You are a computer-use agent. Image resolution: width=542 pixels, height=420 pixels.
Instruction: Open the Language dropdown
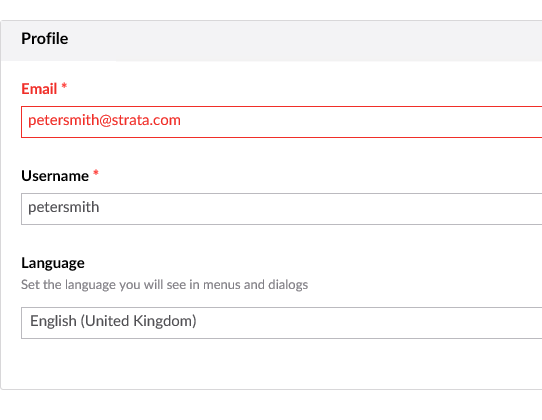click(x=281, y=323)
